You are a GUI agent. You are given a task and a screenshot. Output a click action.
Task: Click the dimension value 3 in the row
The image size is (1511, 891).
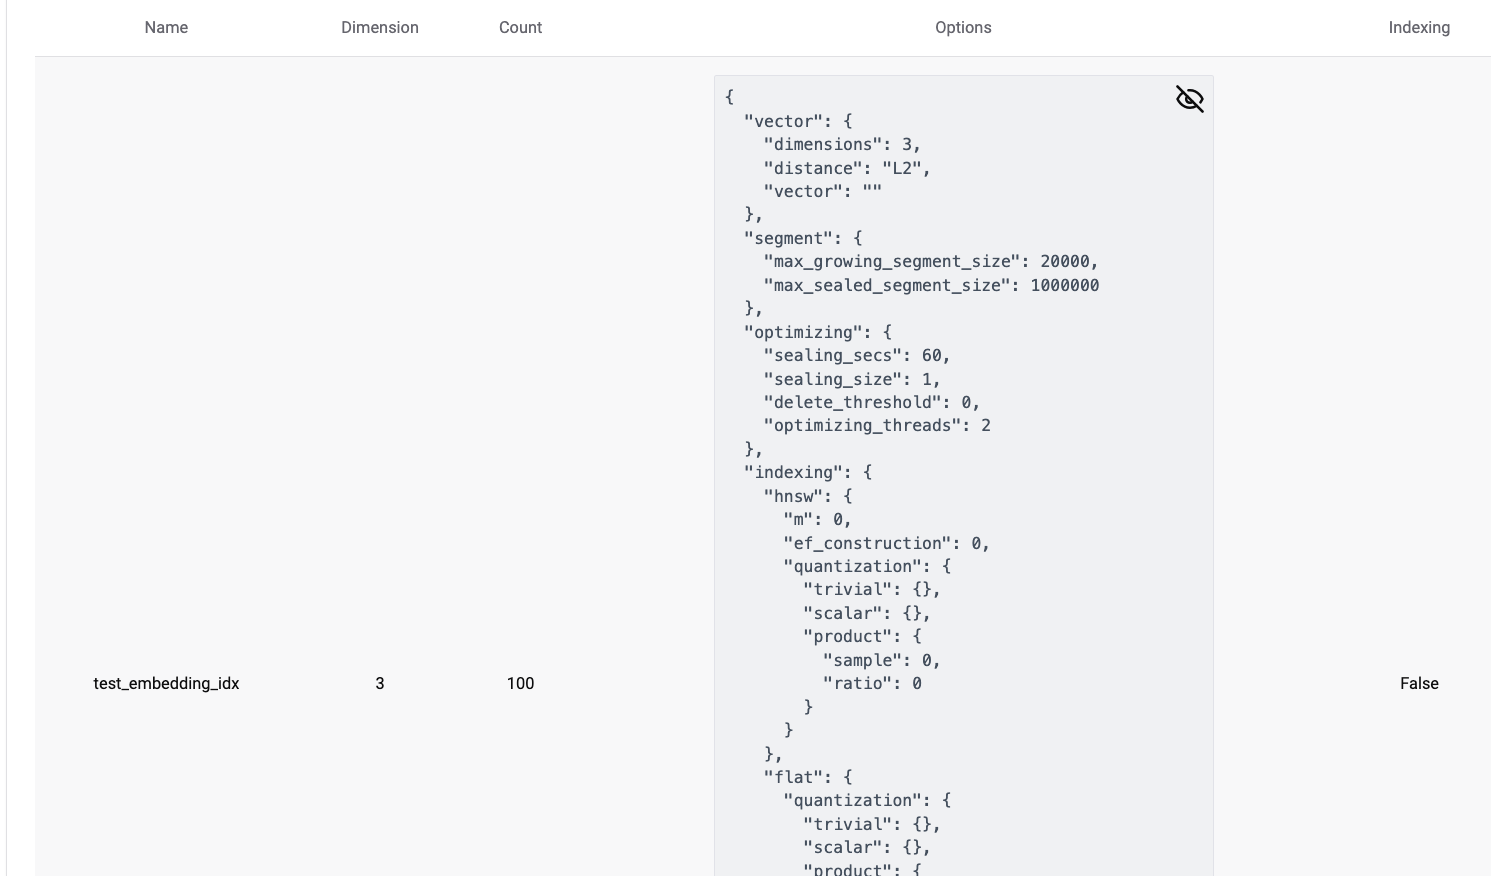[x=379, y=684]
